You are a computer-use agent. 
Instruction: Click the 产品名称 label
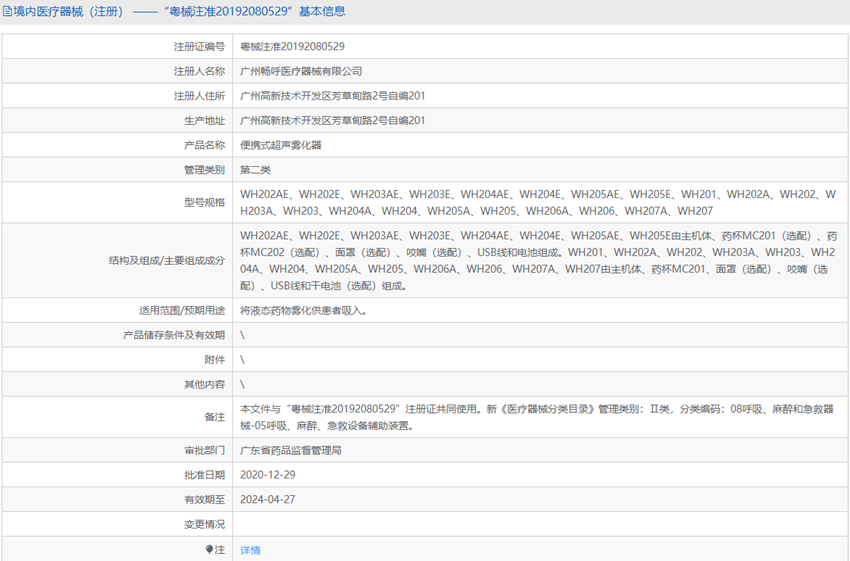click(x=204, y=145)
